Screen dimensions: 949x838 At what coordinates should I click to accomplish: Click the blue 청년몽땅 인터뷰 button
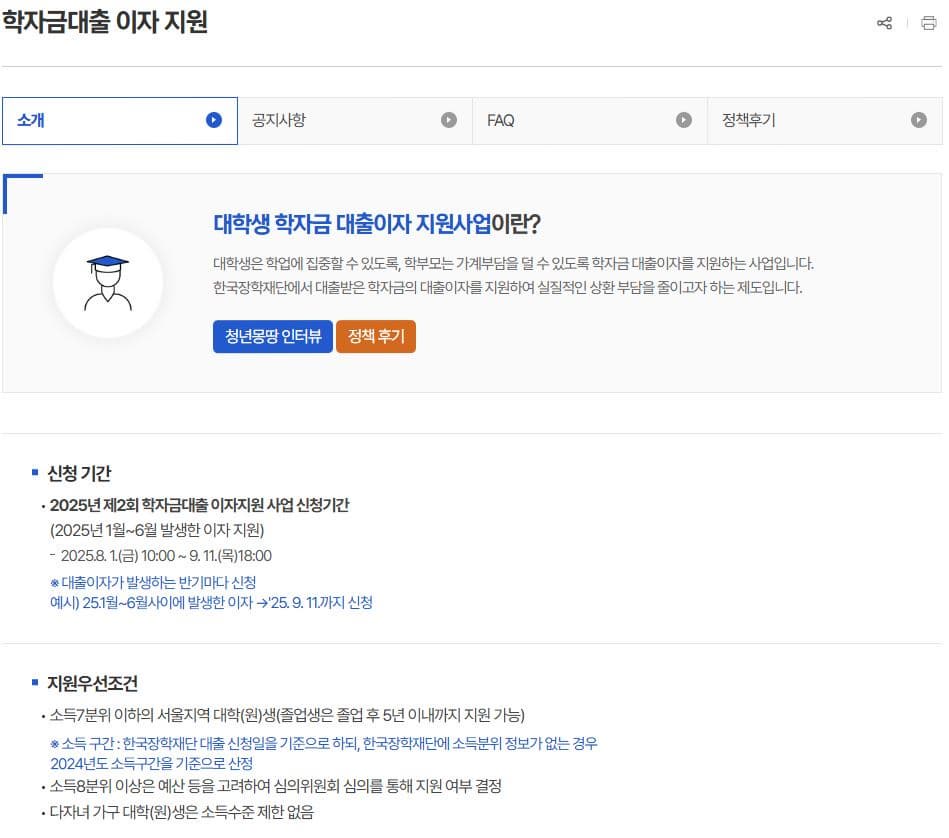click(x=272, y=337)
